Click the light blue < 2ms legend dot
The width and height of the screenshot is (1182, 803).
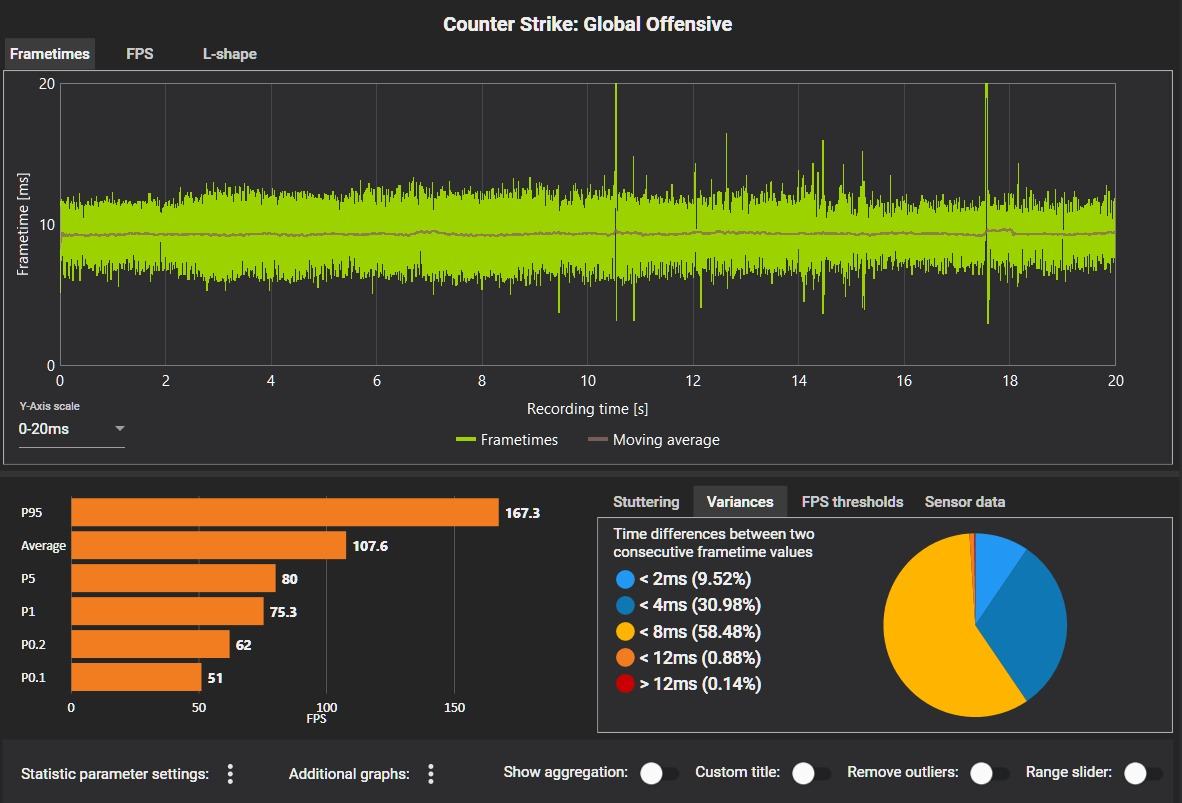click(x=625, y=579)
